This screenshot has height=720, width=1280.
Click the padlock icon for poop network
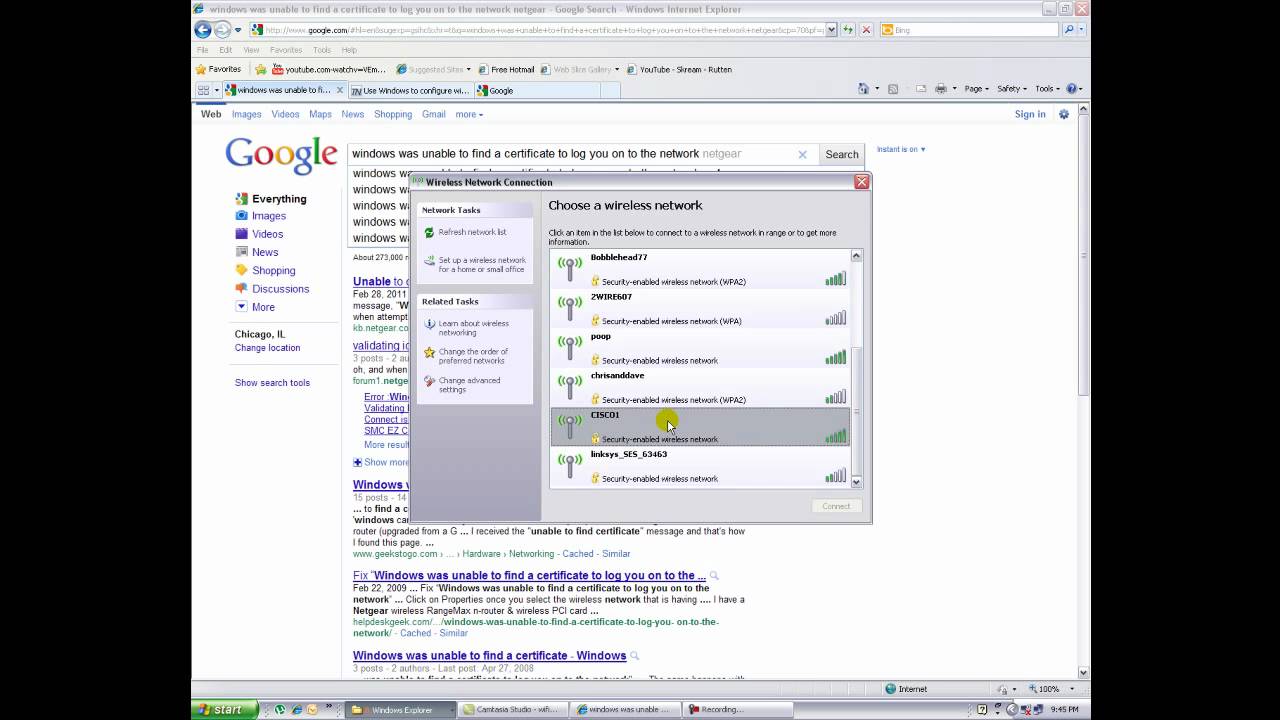tap(595, 360)
